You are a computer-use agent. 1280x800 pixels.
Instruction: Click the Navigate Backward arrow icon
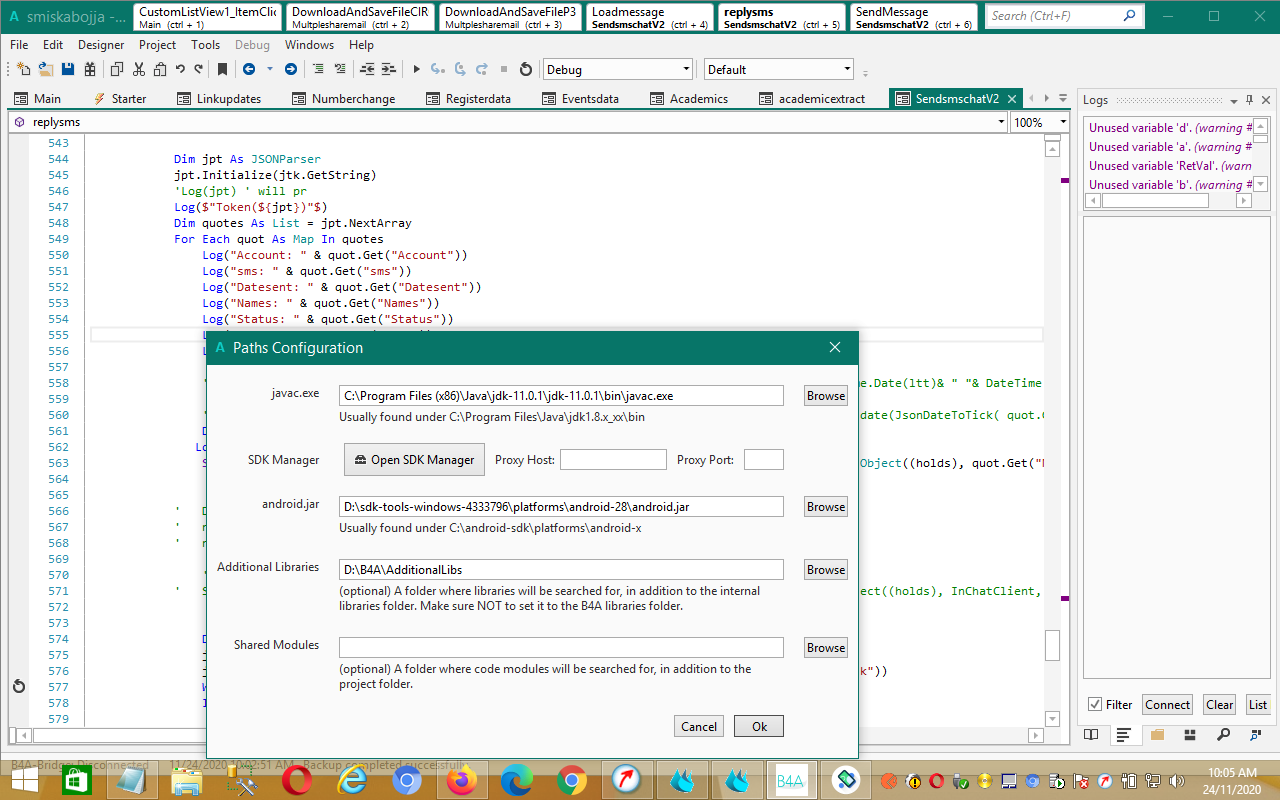pos(248,69)
